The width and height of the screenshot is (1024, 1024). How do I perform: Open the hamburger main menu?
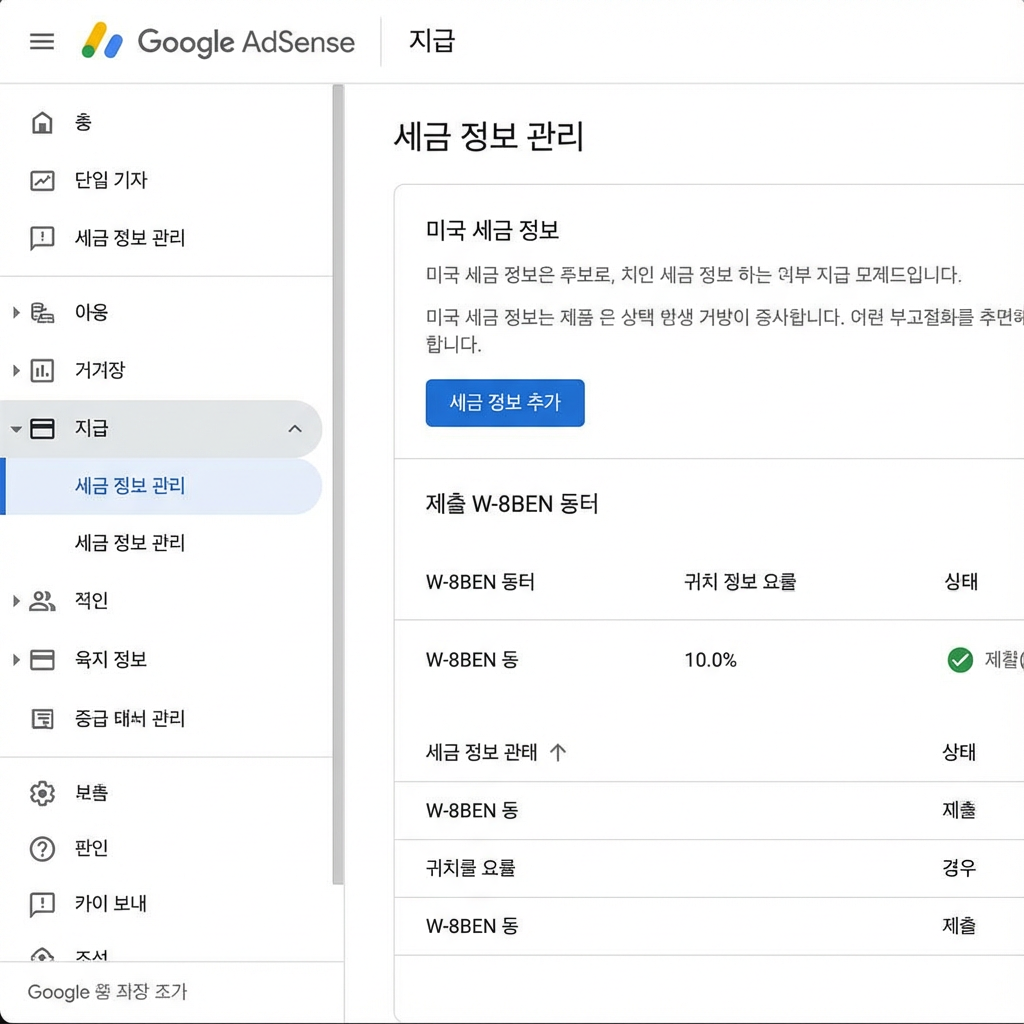(42, 42)
